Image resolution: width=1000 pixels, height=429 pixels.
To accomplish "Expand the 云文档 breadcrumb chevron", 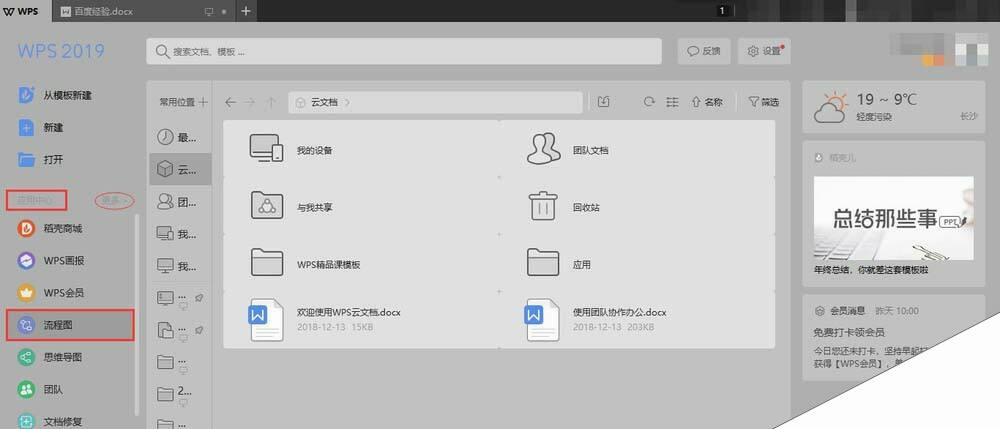I will (x=348, y=102).
